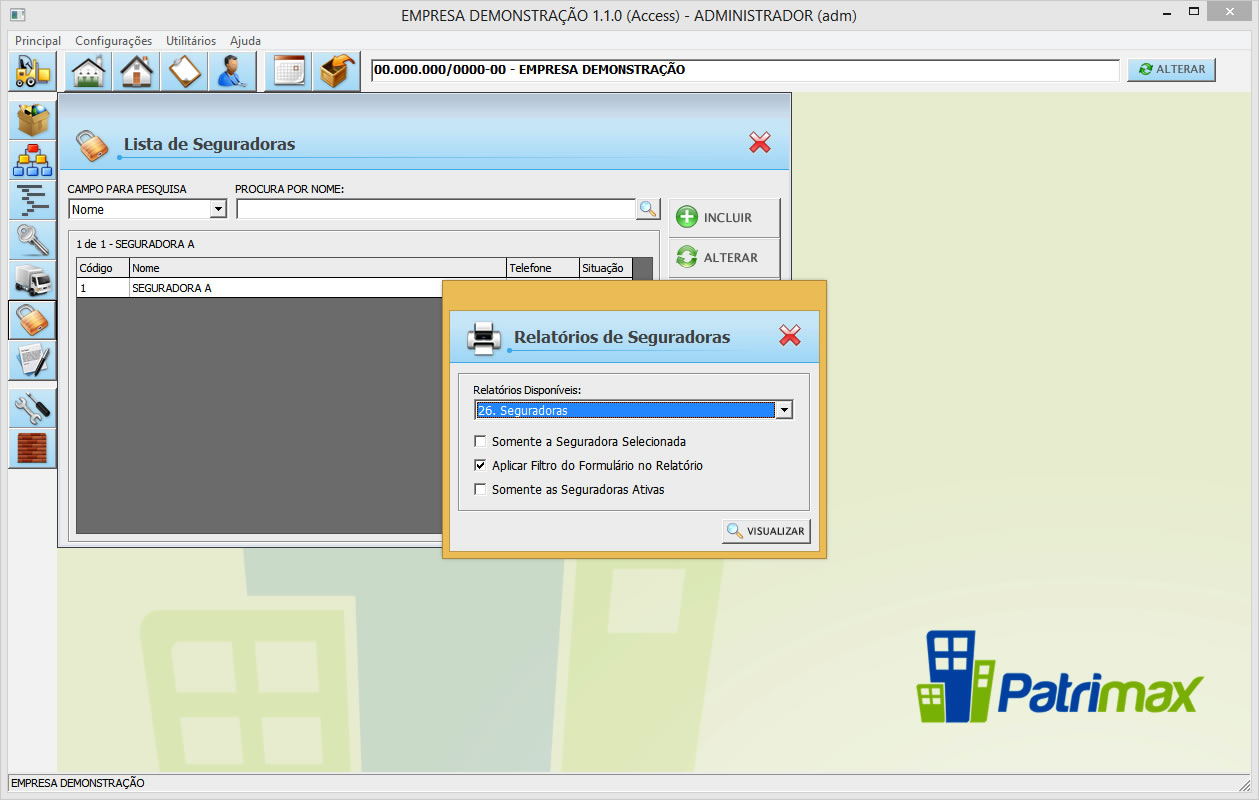1259x800 pixels.
Task: Open the Ajuda menu
Action: point(245,41)
